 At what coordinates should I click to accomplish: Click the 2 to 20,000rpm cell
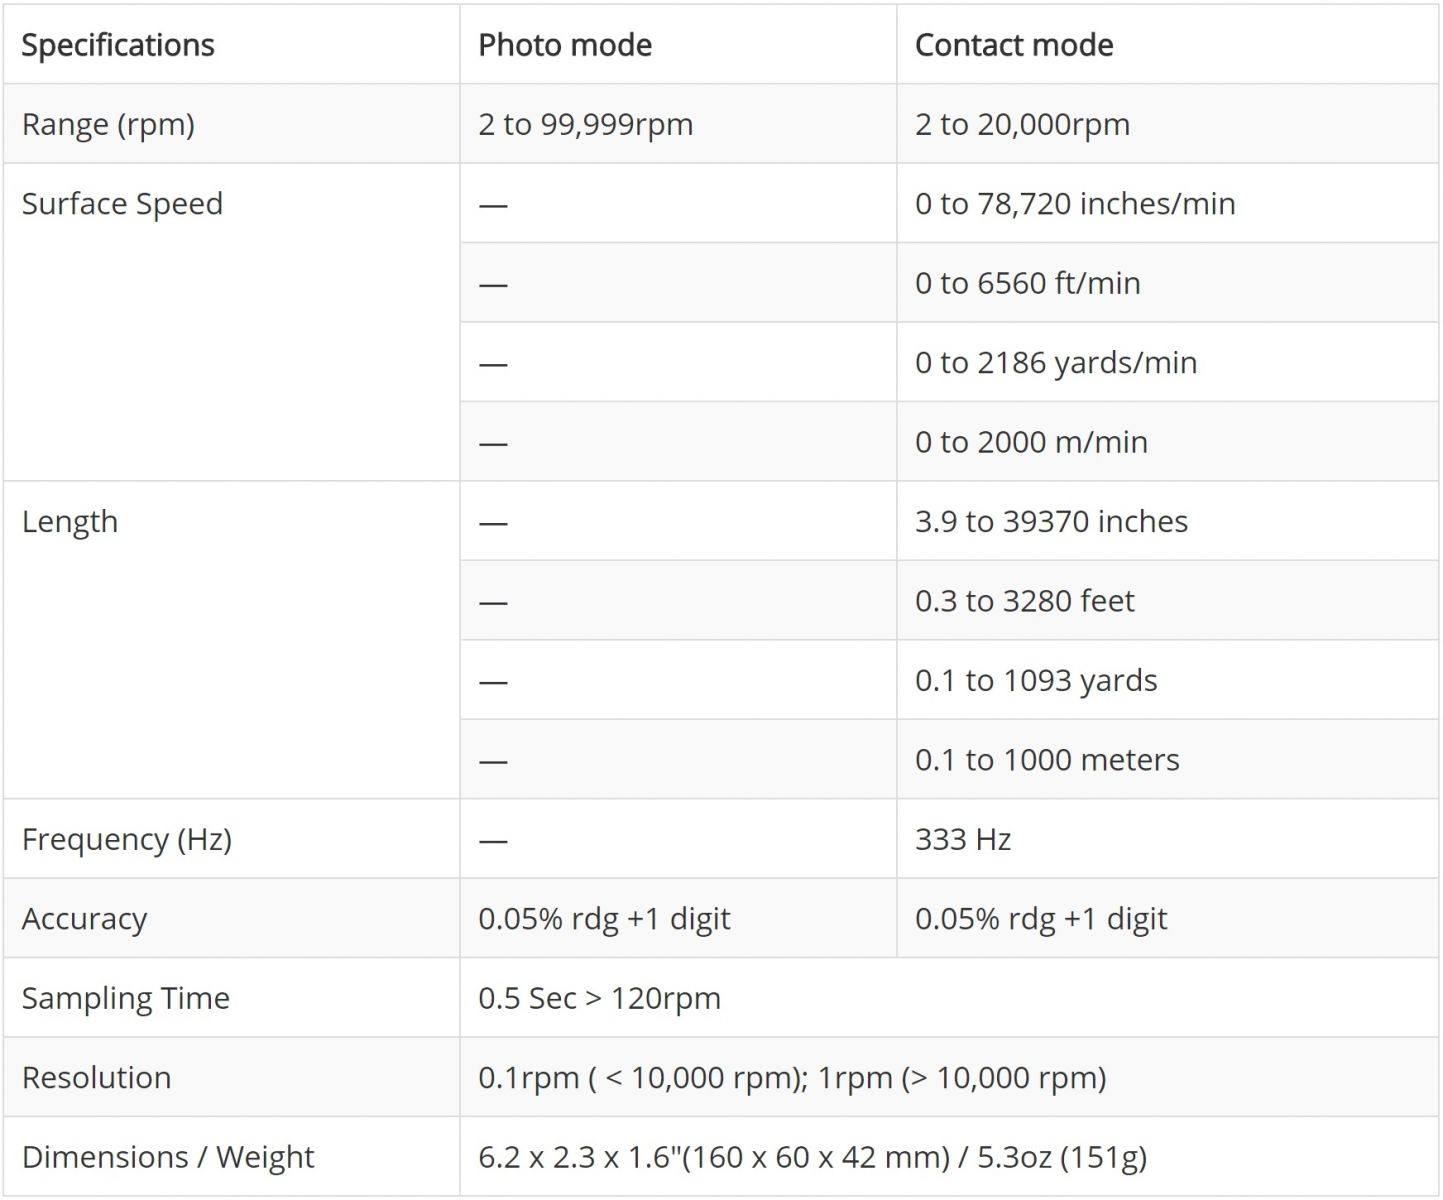(1022, 125)
